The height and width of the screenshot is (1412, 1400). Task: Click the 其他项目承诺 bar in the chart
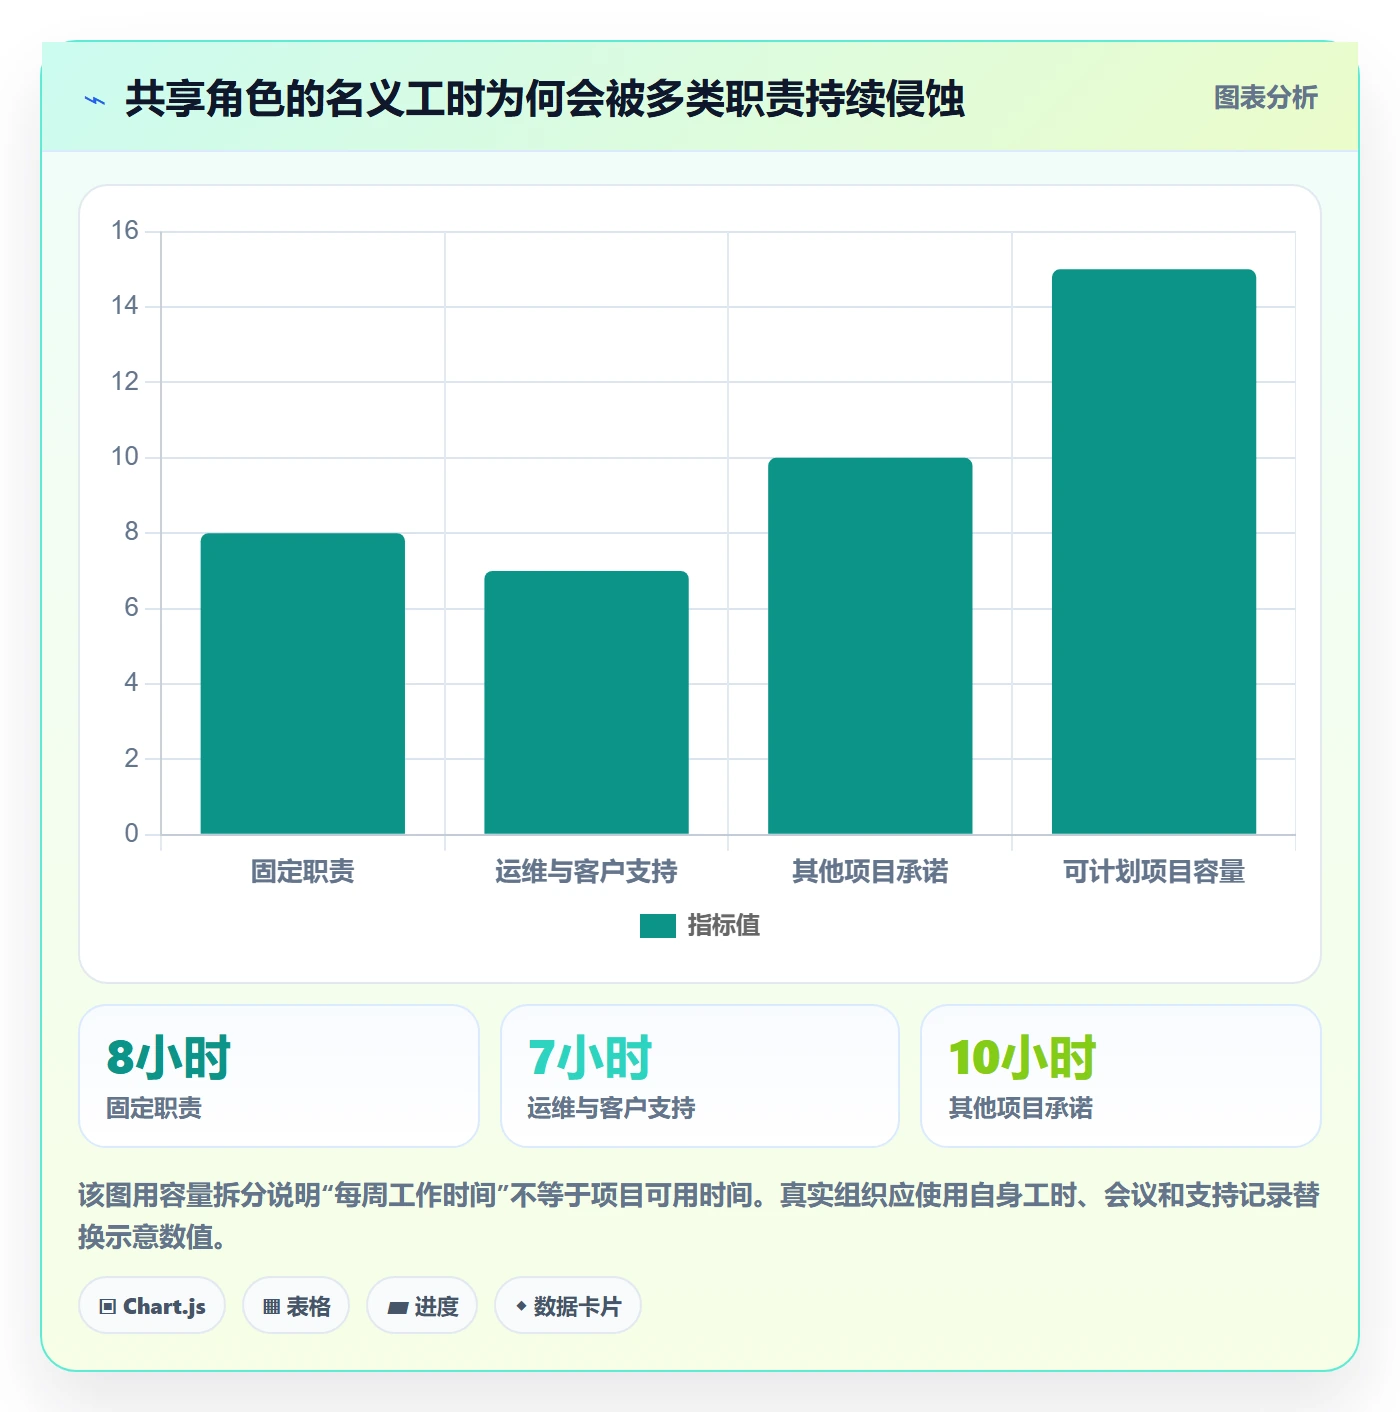(x=870, y=646)
